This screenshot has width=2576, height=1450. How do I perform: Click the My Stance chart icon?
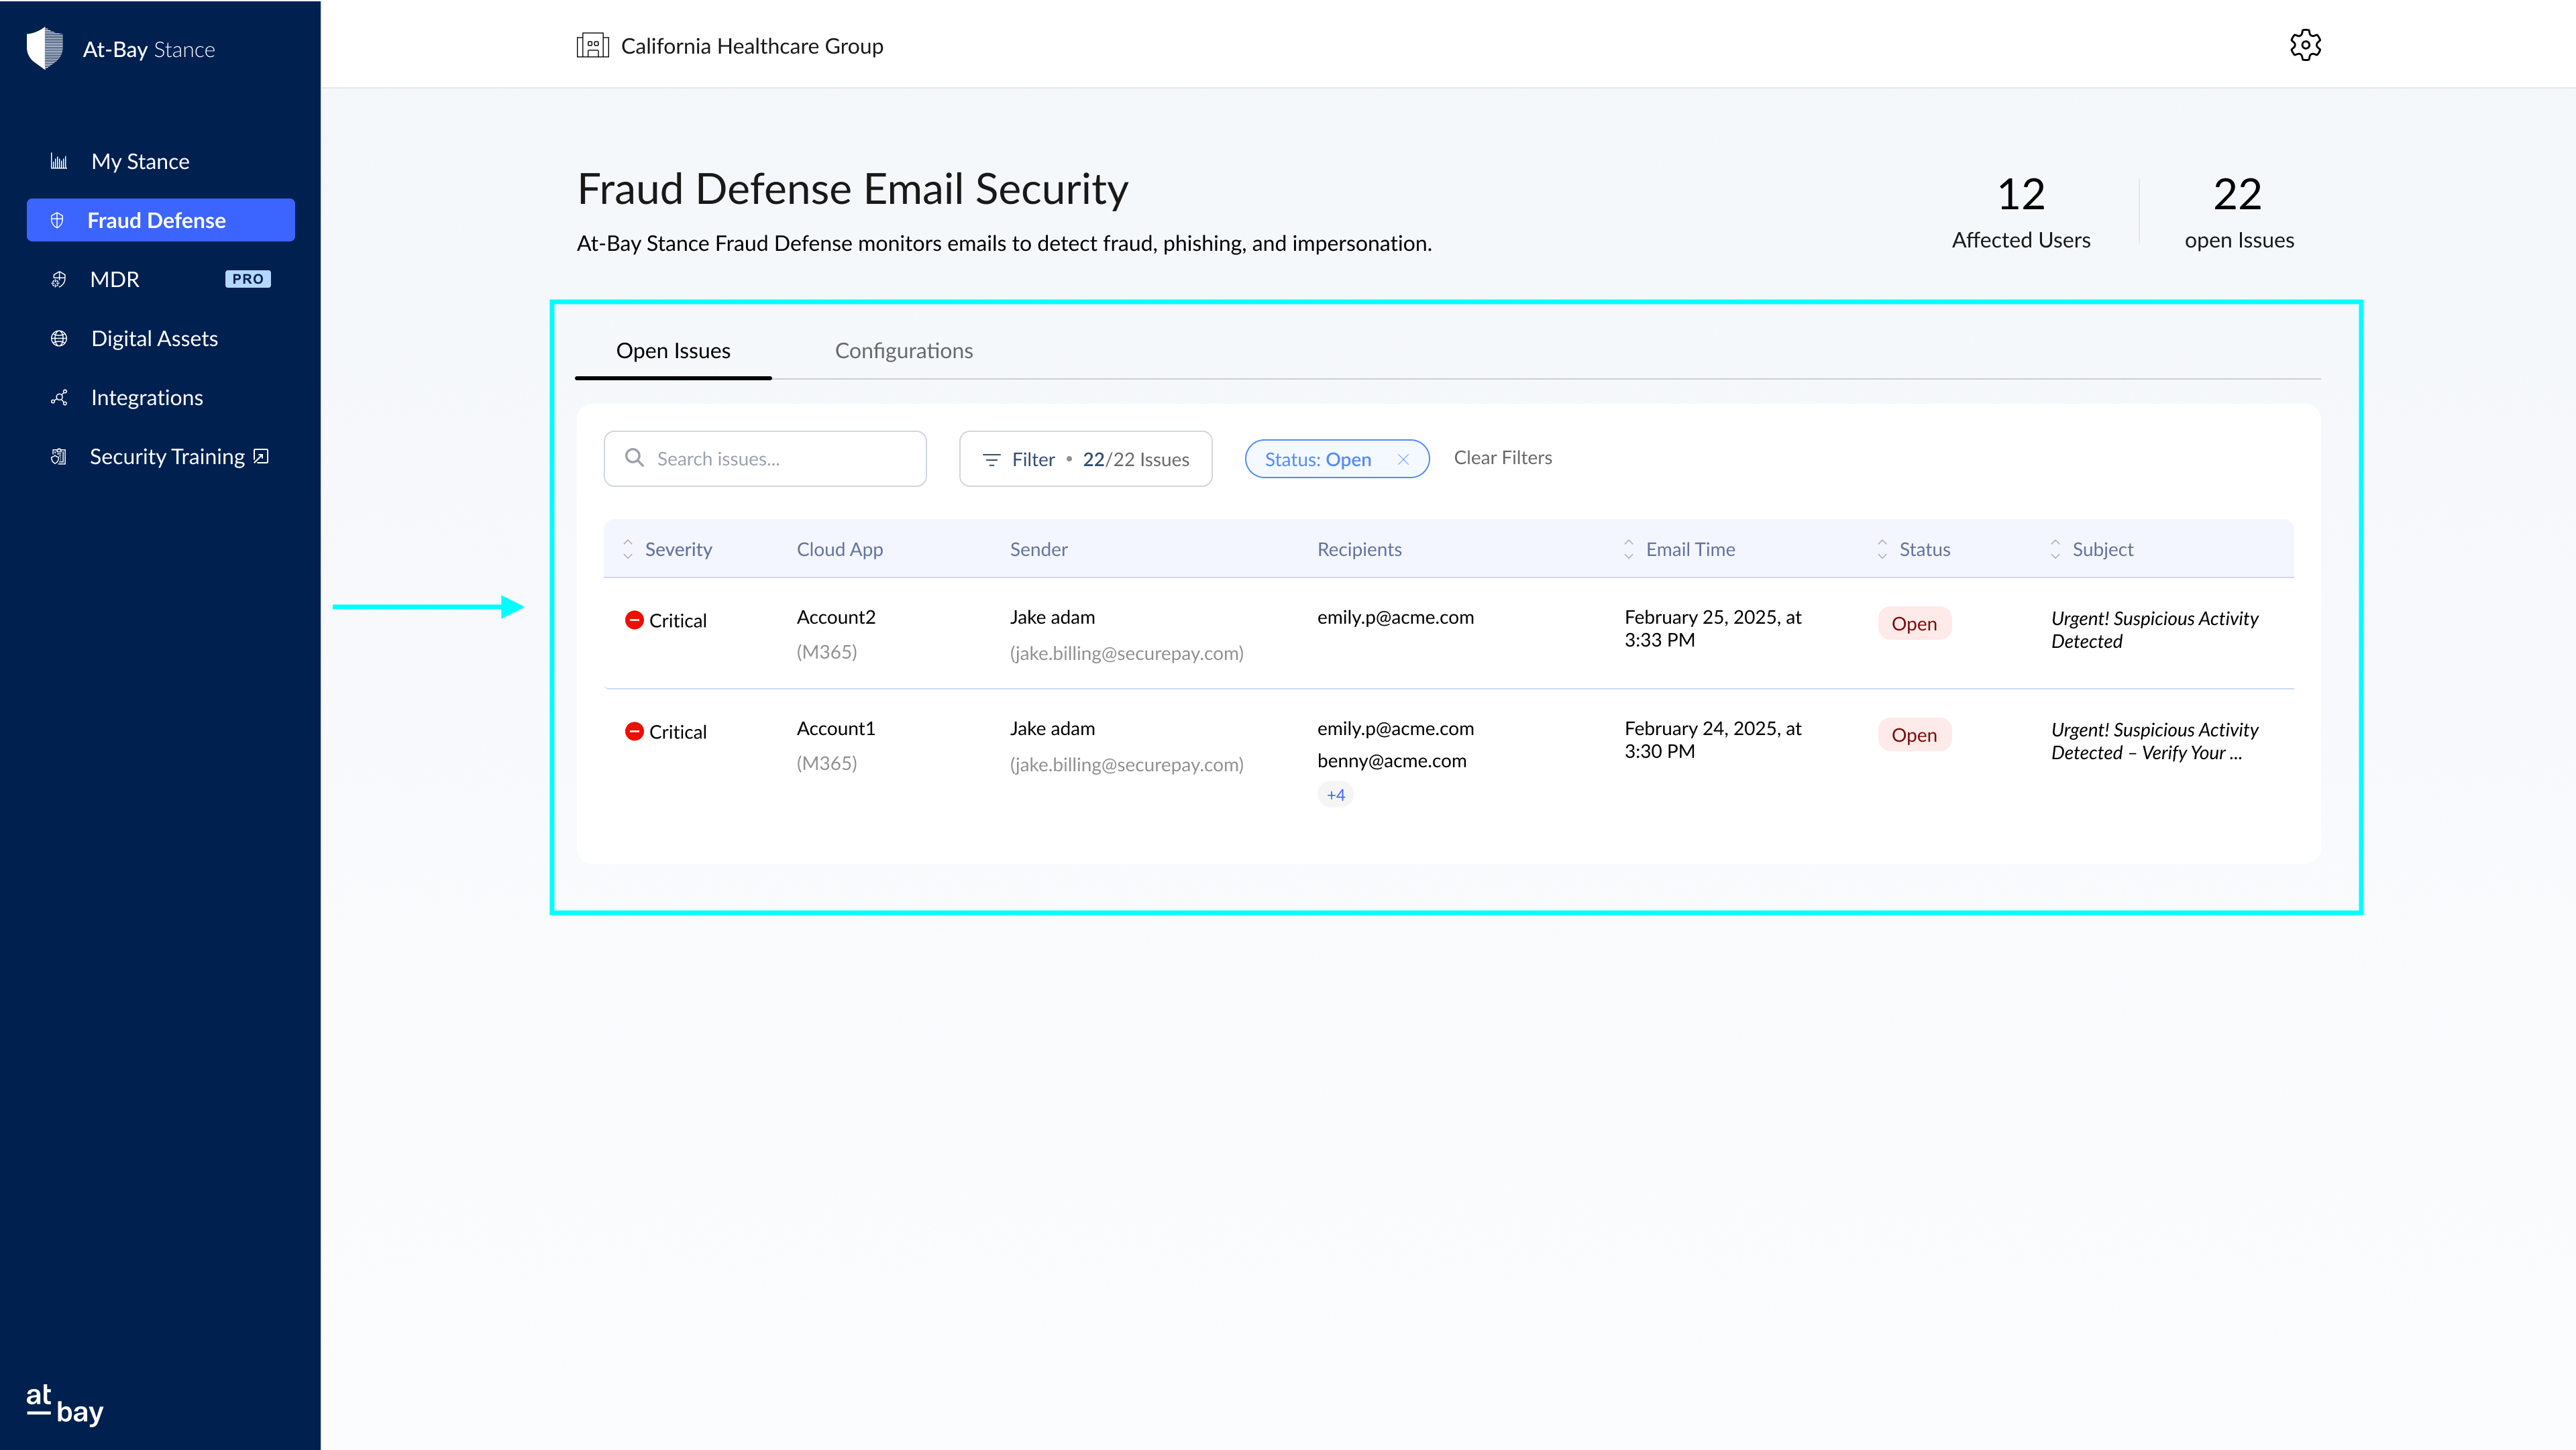(59, 162)
